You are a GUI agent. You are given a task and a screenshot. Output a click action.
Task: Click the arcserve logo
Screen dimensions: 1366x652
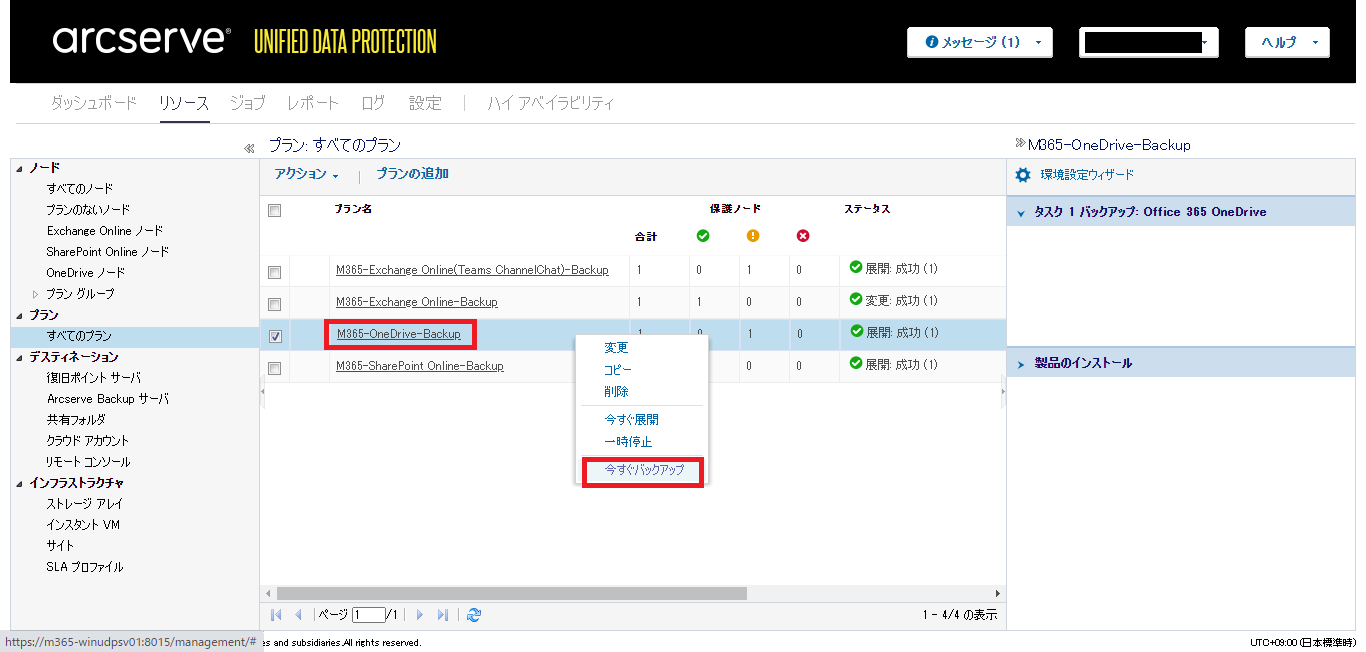(x=141, y=40)
